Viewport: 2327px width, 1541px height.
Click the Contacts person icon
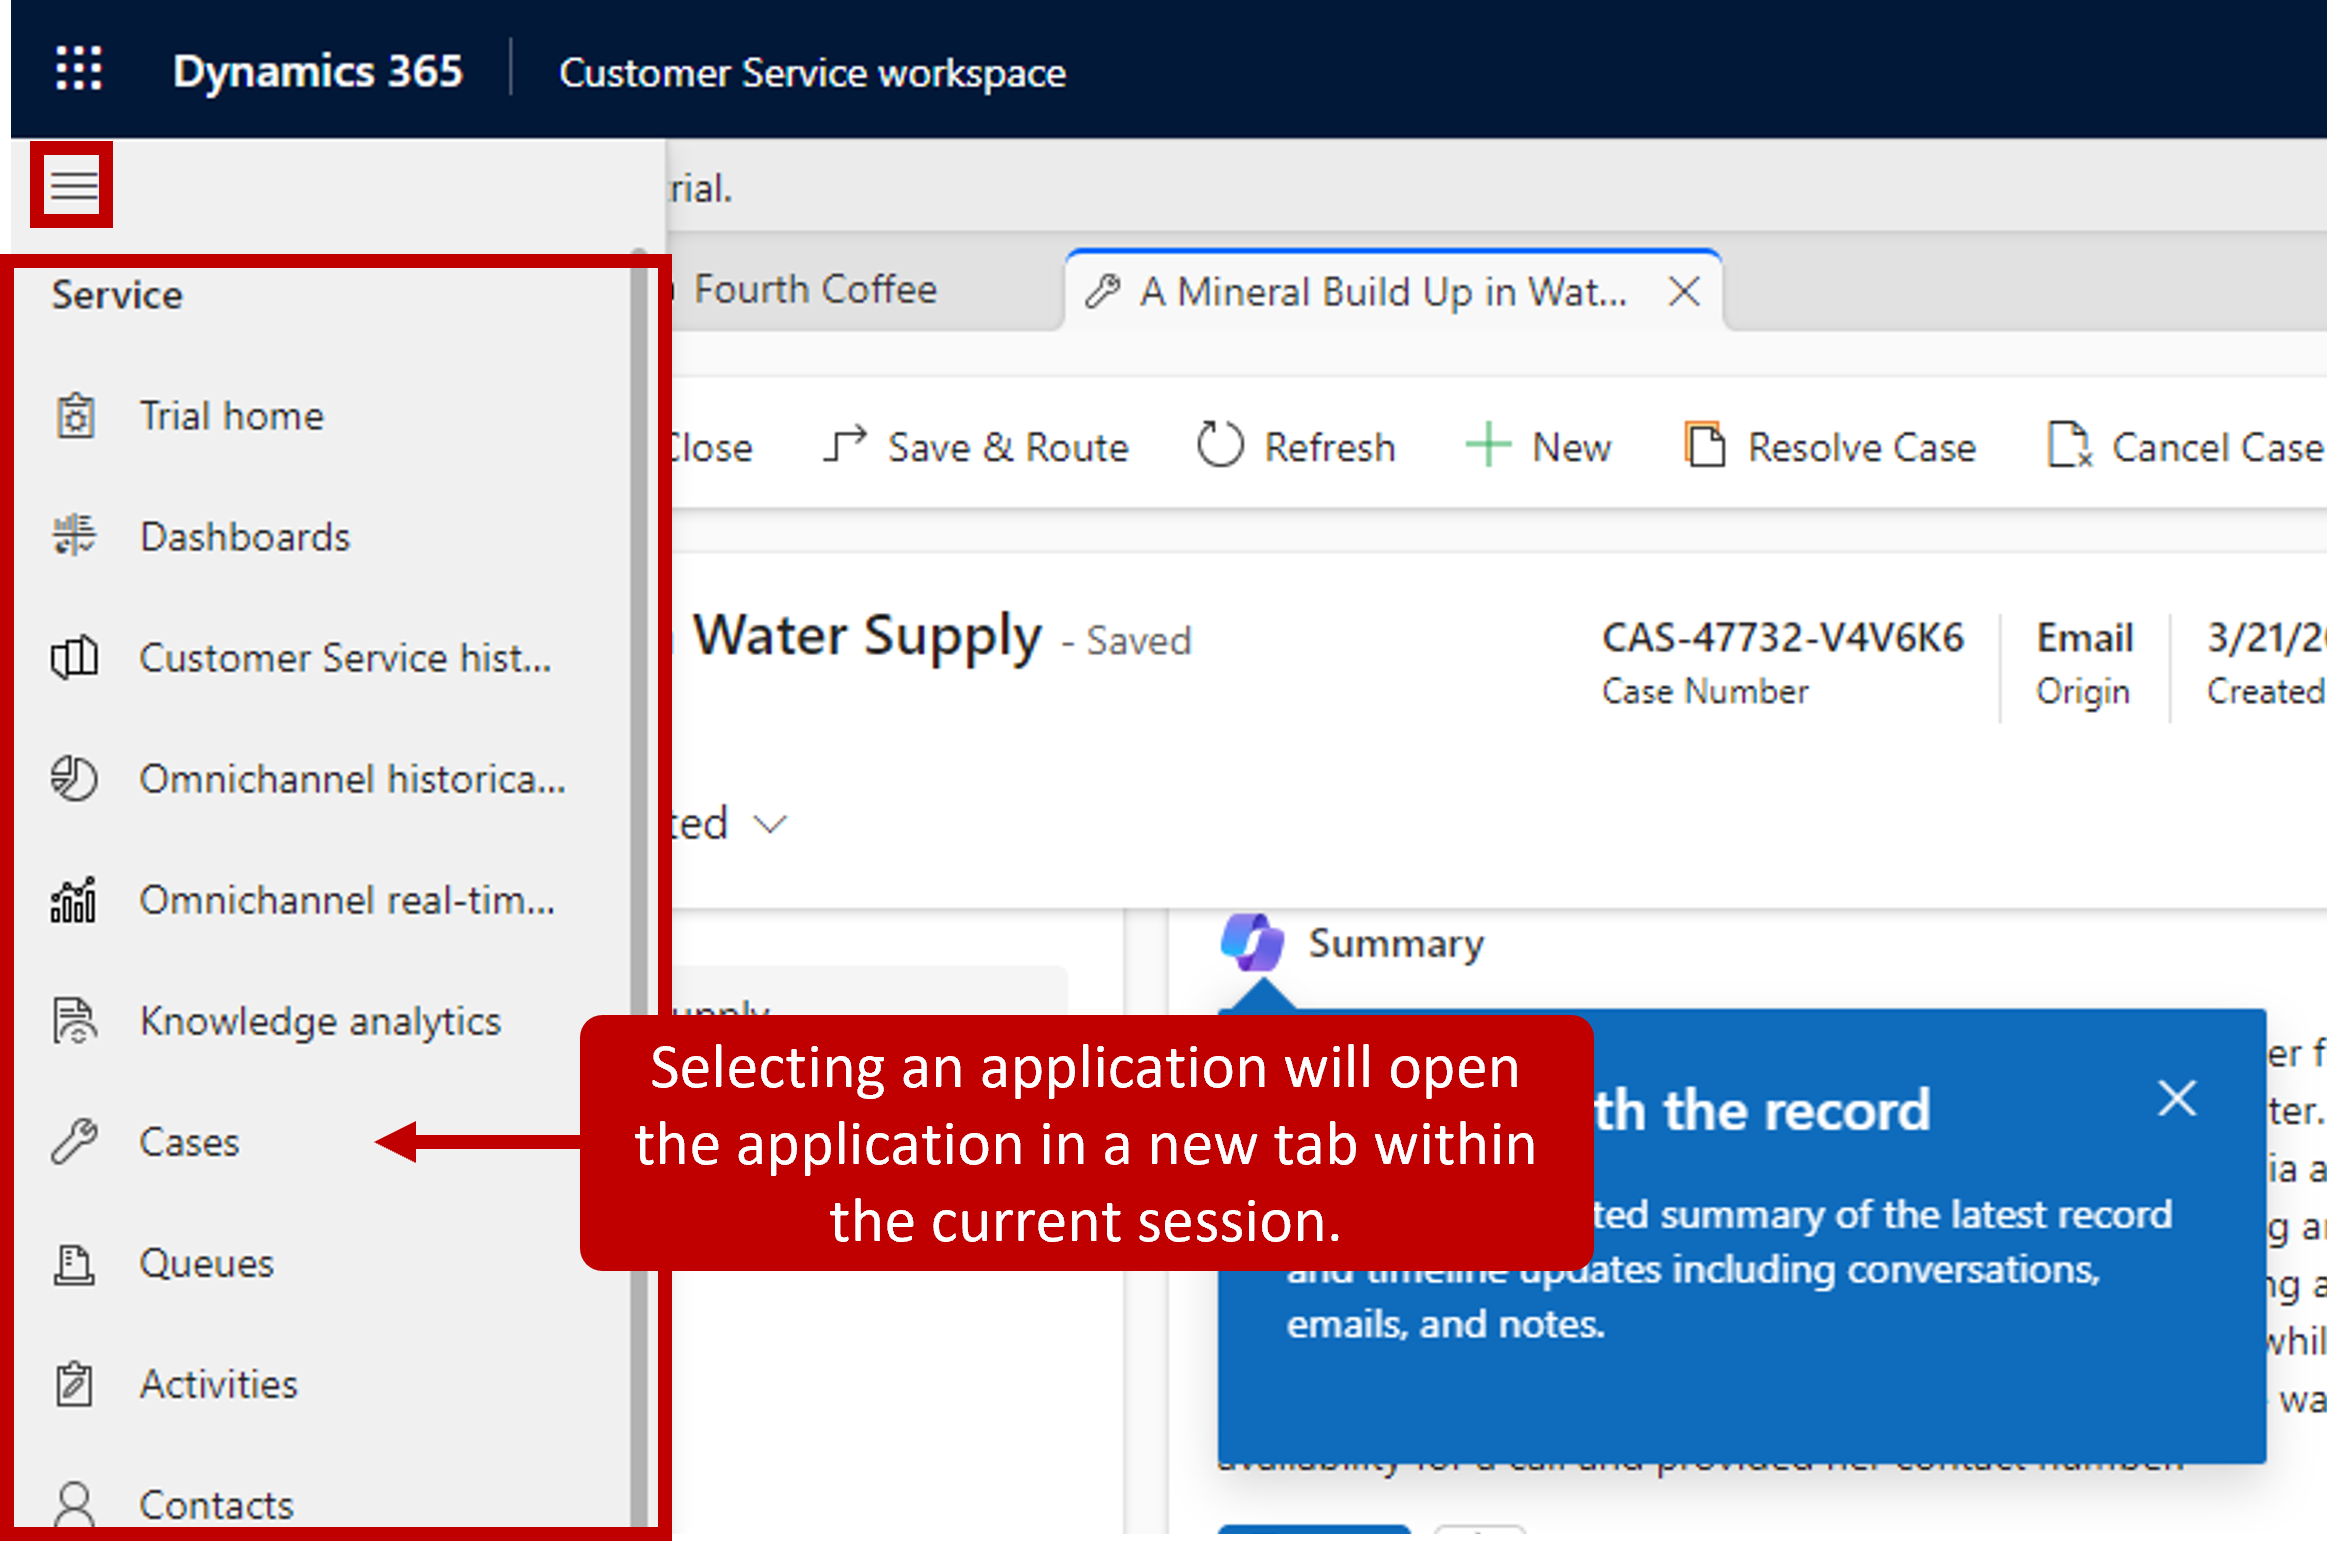[75, 1504]
